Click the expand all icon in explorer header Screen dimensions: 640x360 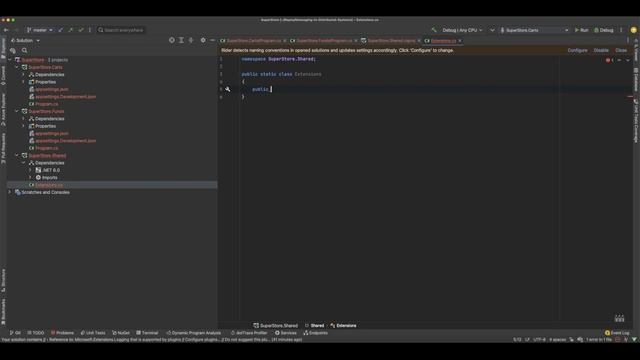coord(181,40)
